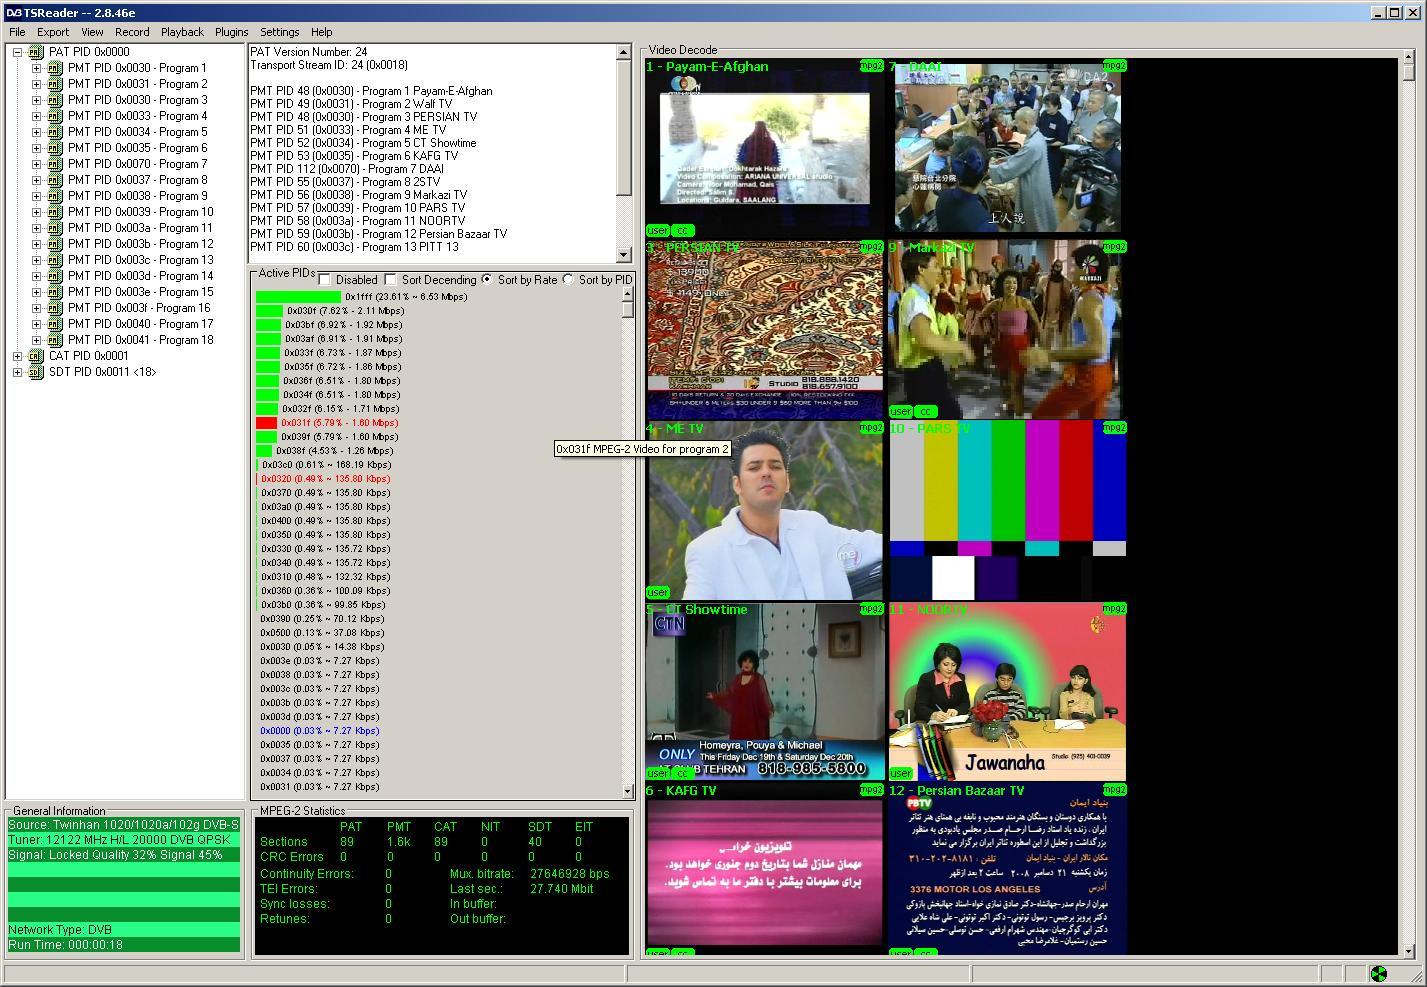
Task: Select PMT PID 0x003d - Program 14 row
Action: [140, 276]
